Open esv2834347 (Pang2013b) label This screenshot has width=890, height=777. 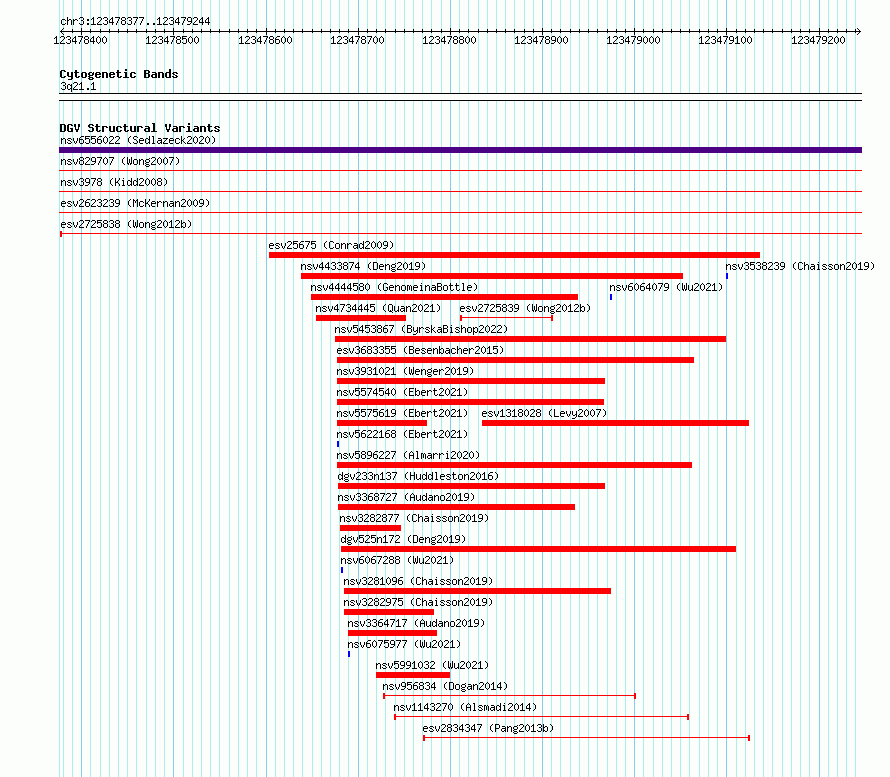tap(488, 728)
